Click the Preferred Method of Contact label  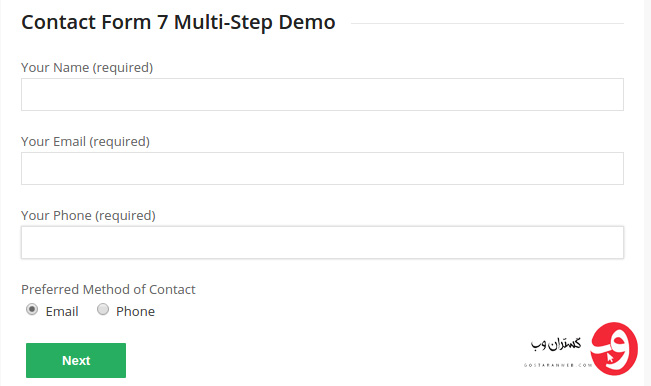(108, 289)
